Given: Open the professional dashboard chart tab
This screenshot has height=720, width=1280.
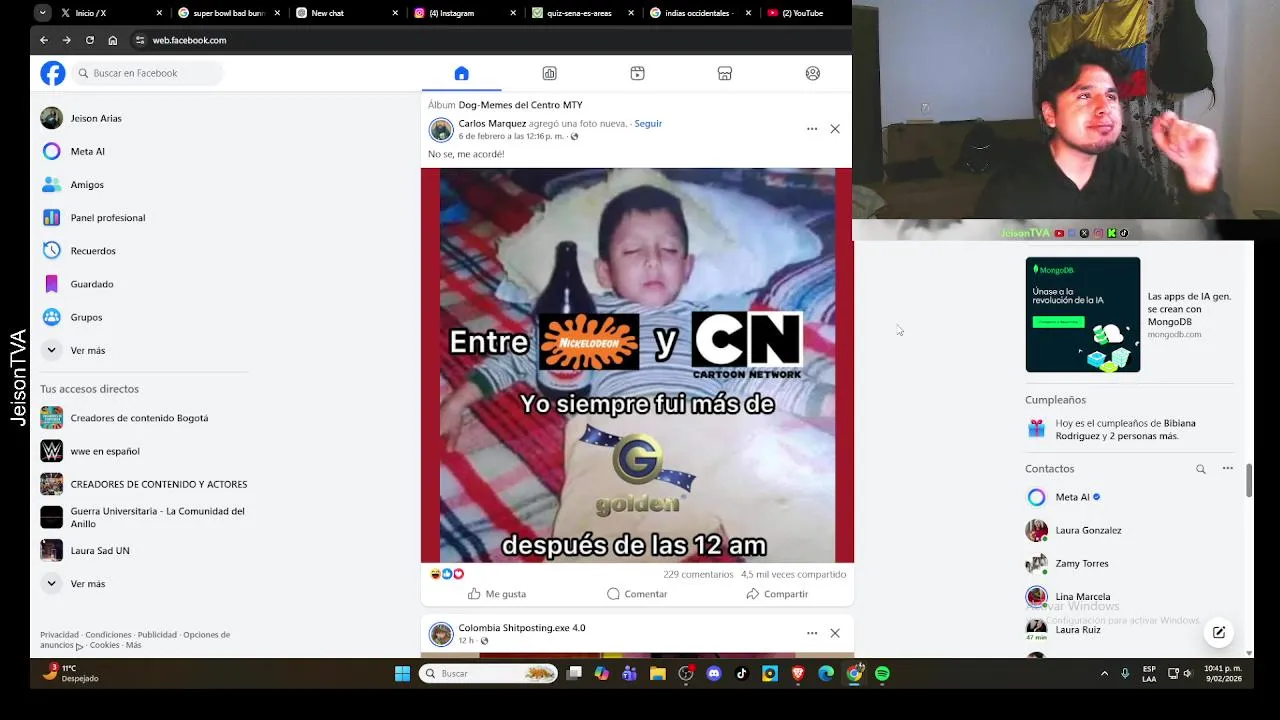Looking at the screenshot, I should pos(549,73).
